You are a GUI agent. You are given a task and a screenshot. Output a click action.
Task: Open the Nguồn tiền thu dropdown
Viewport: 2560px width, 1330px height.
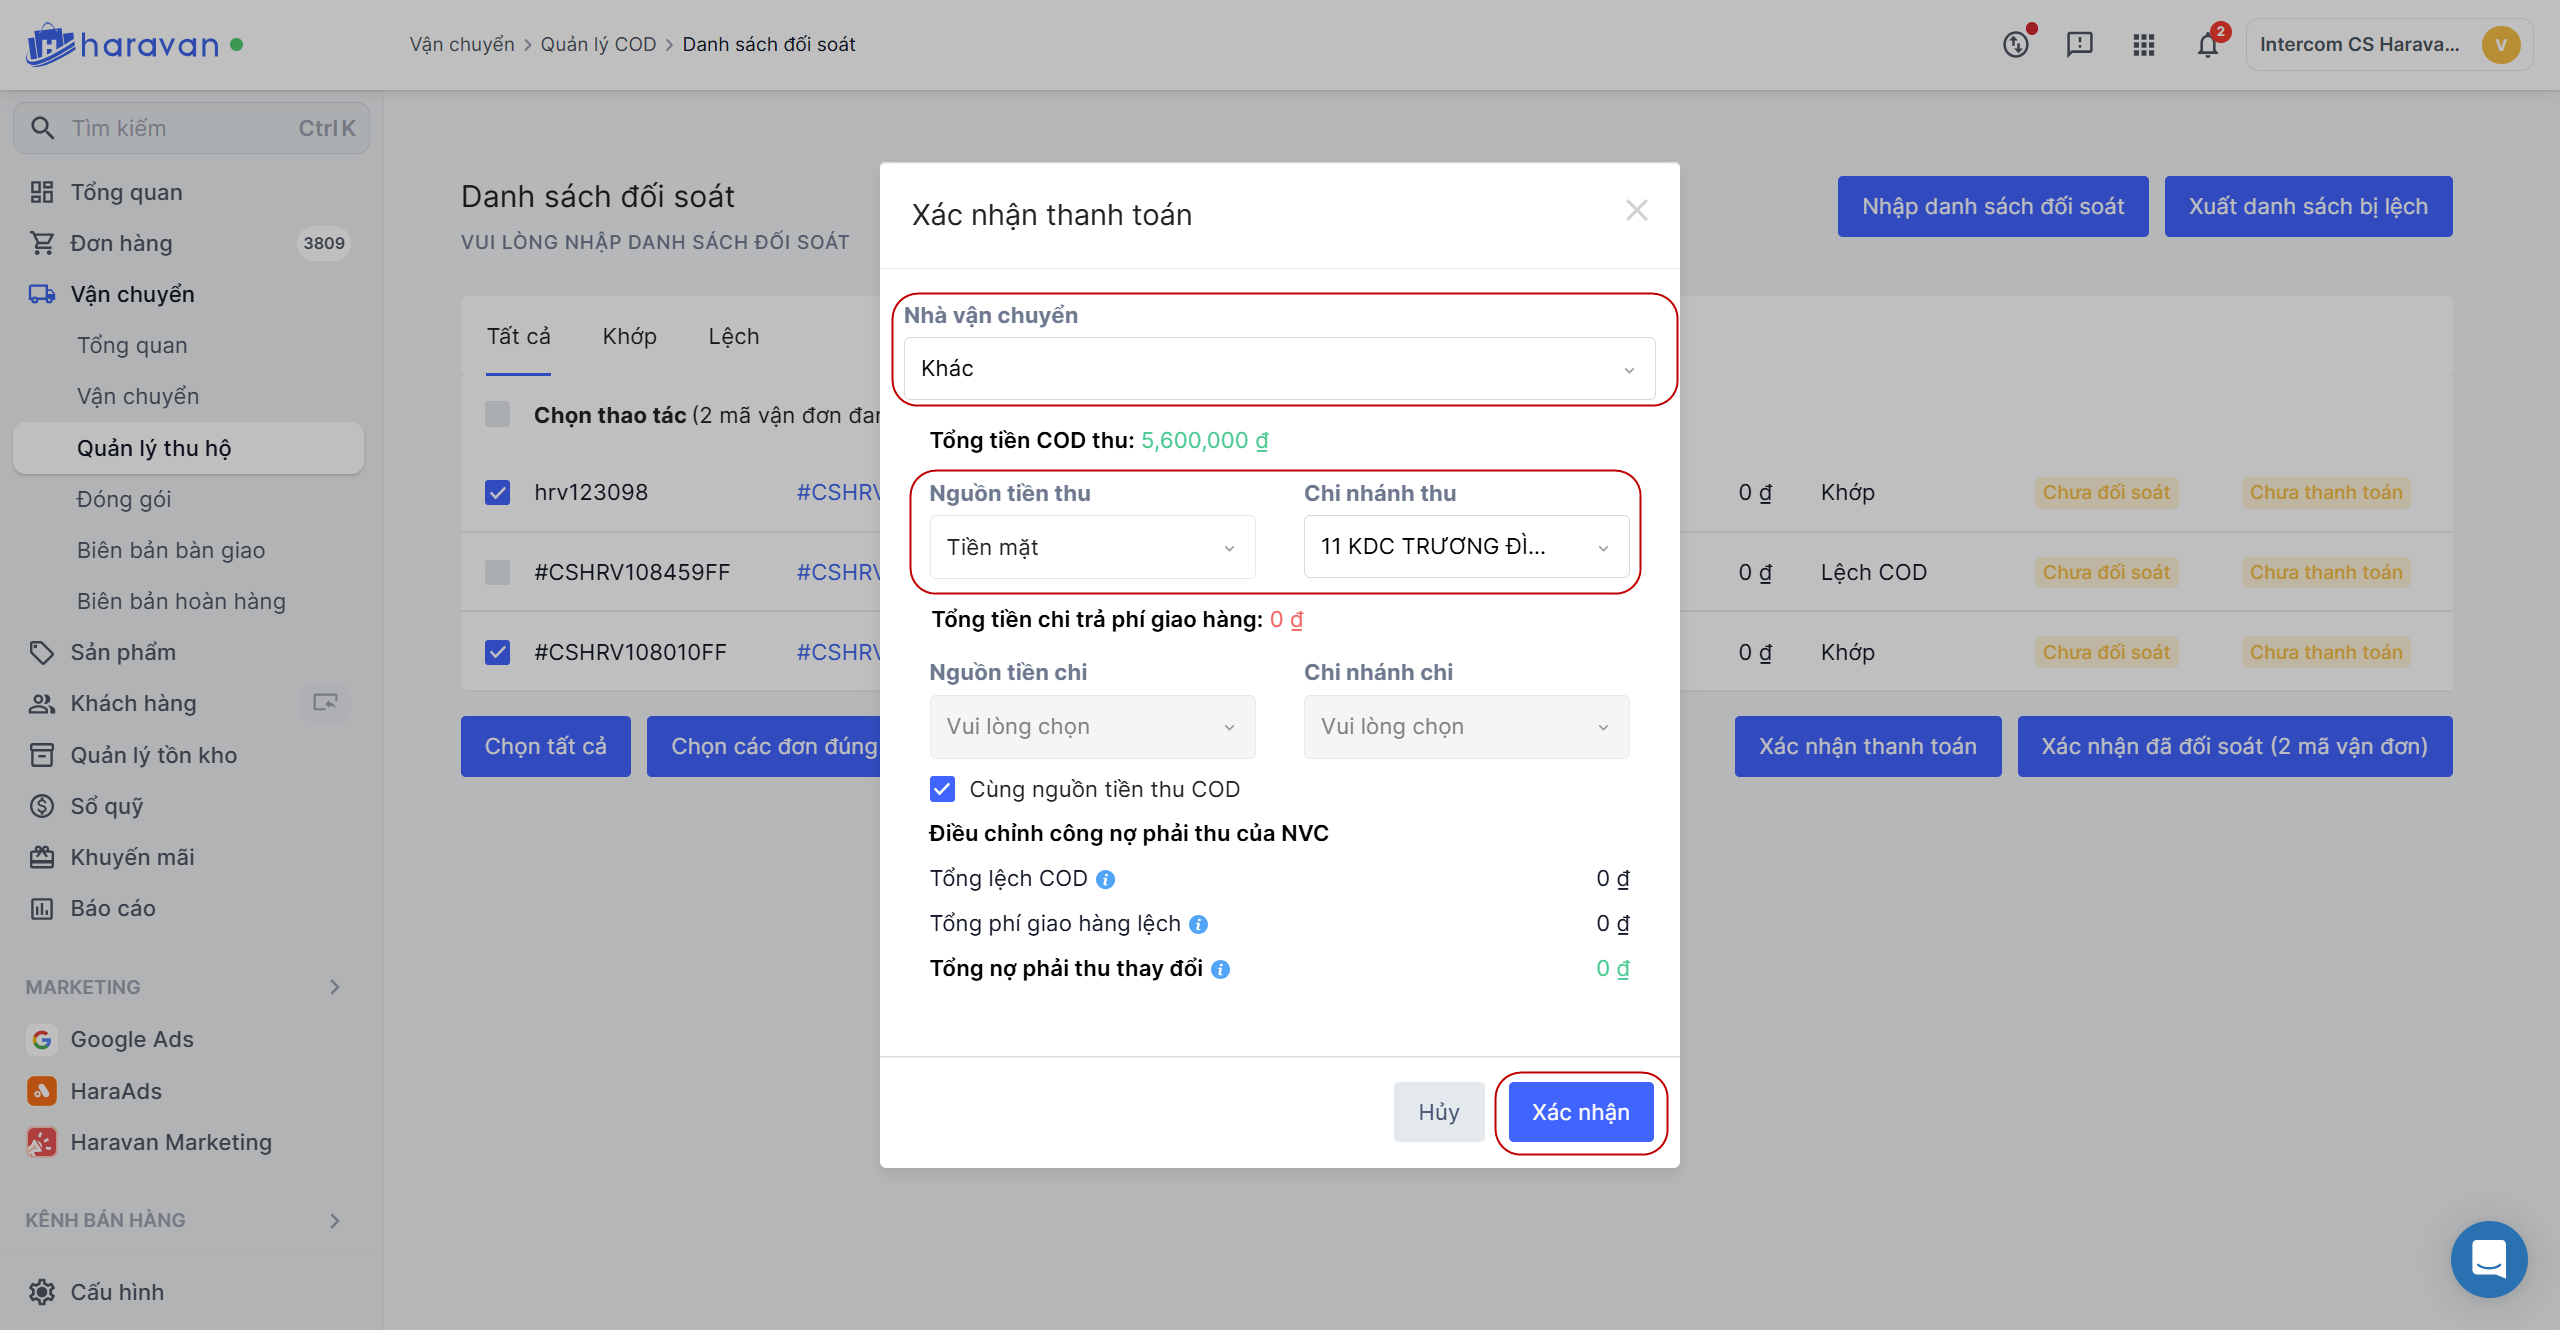click(1091, 547)
